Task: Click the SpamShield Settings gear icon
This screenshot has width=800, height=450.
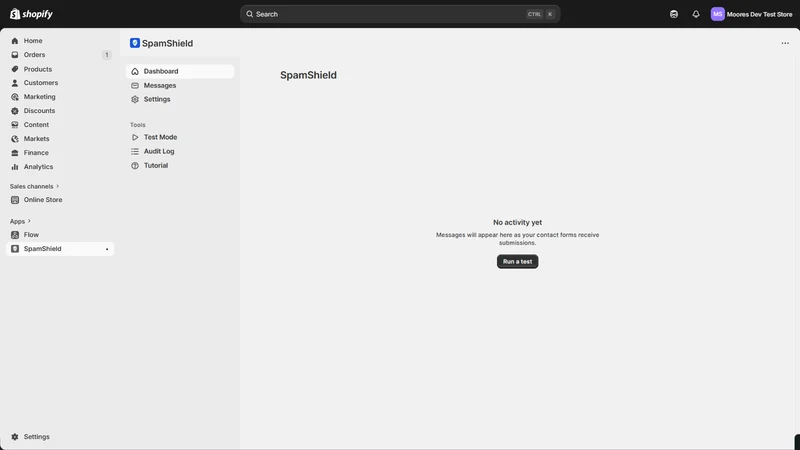Action: coord(135,99)
